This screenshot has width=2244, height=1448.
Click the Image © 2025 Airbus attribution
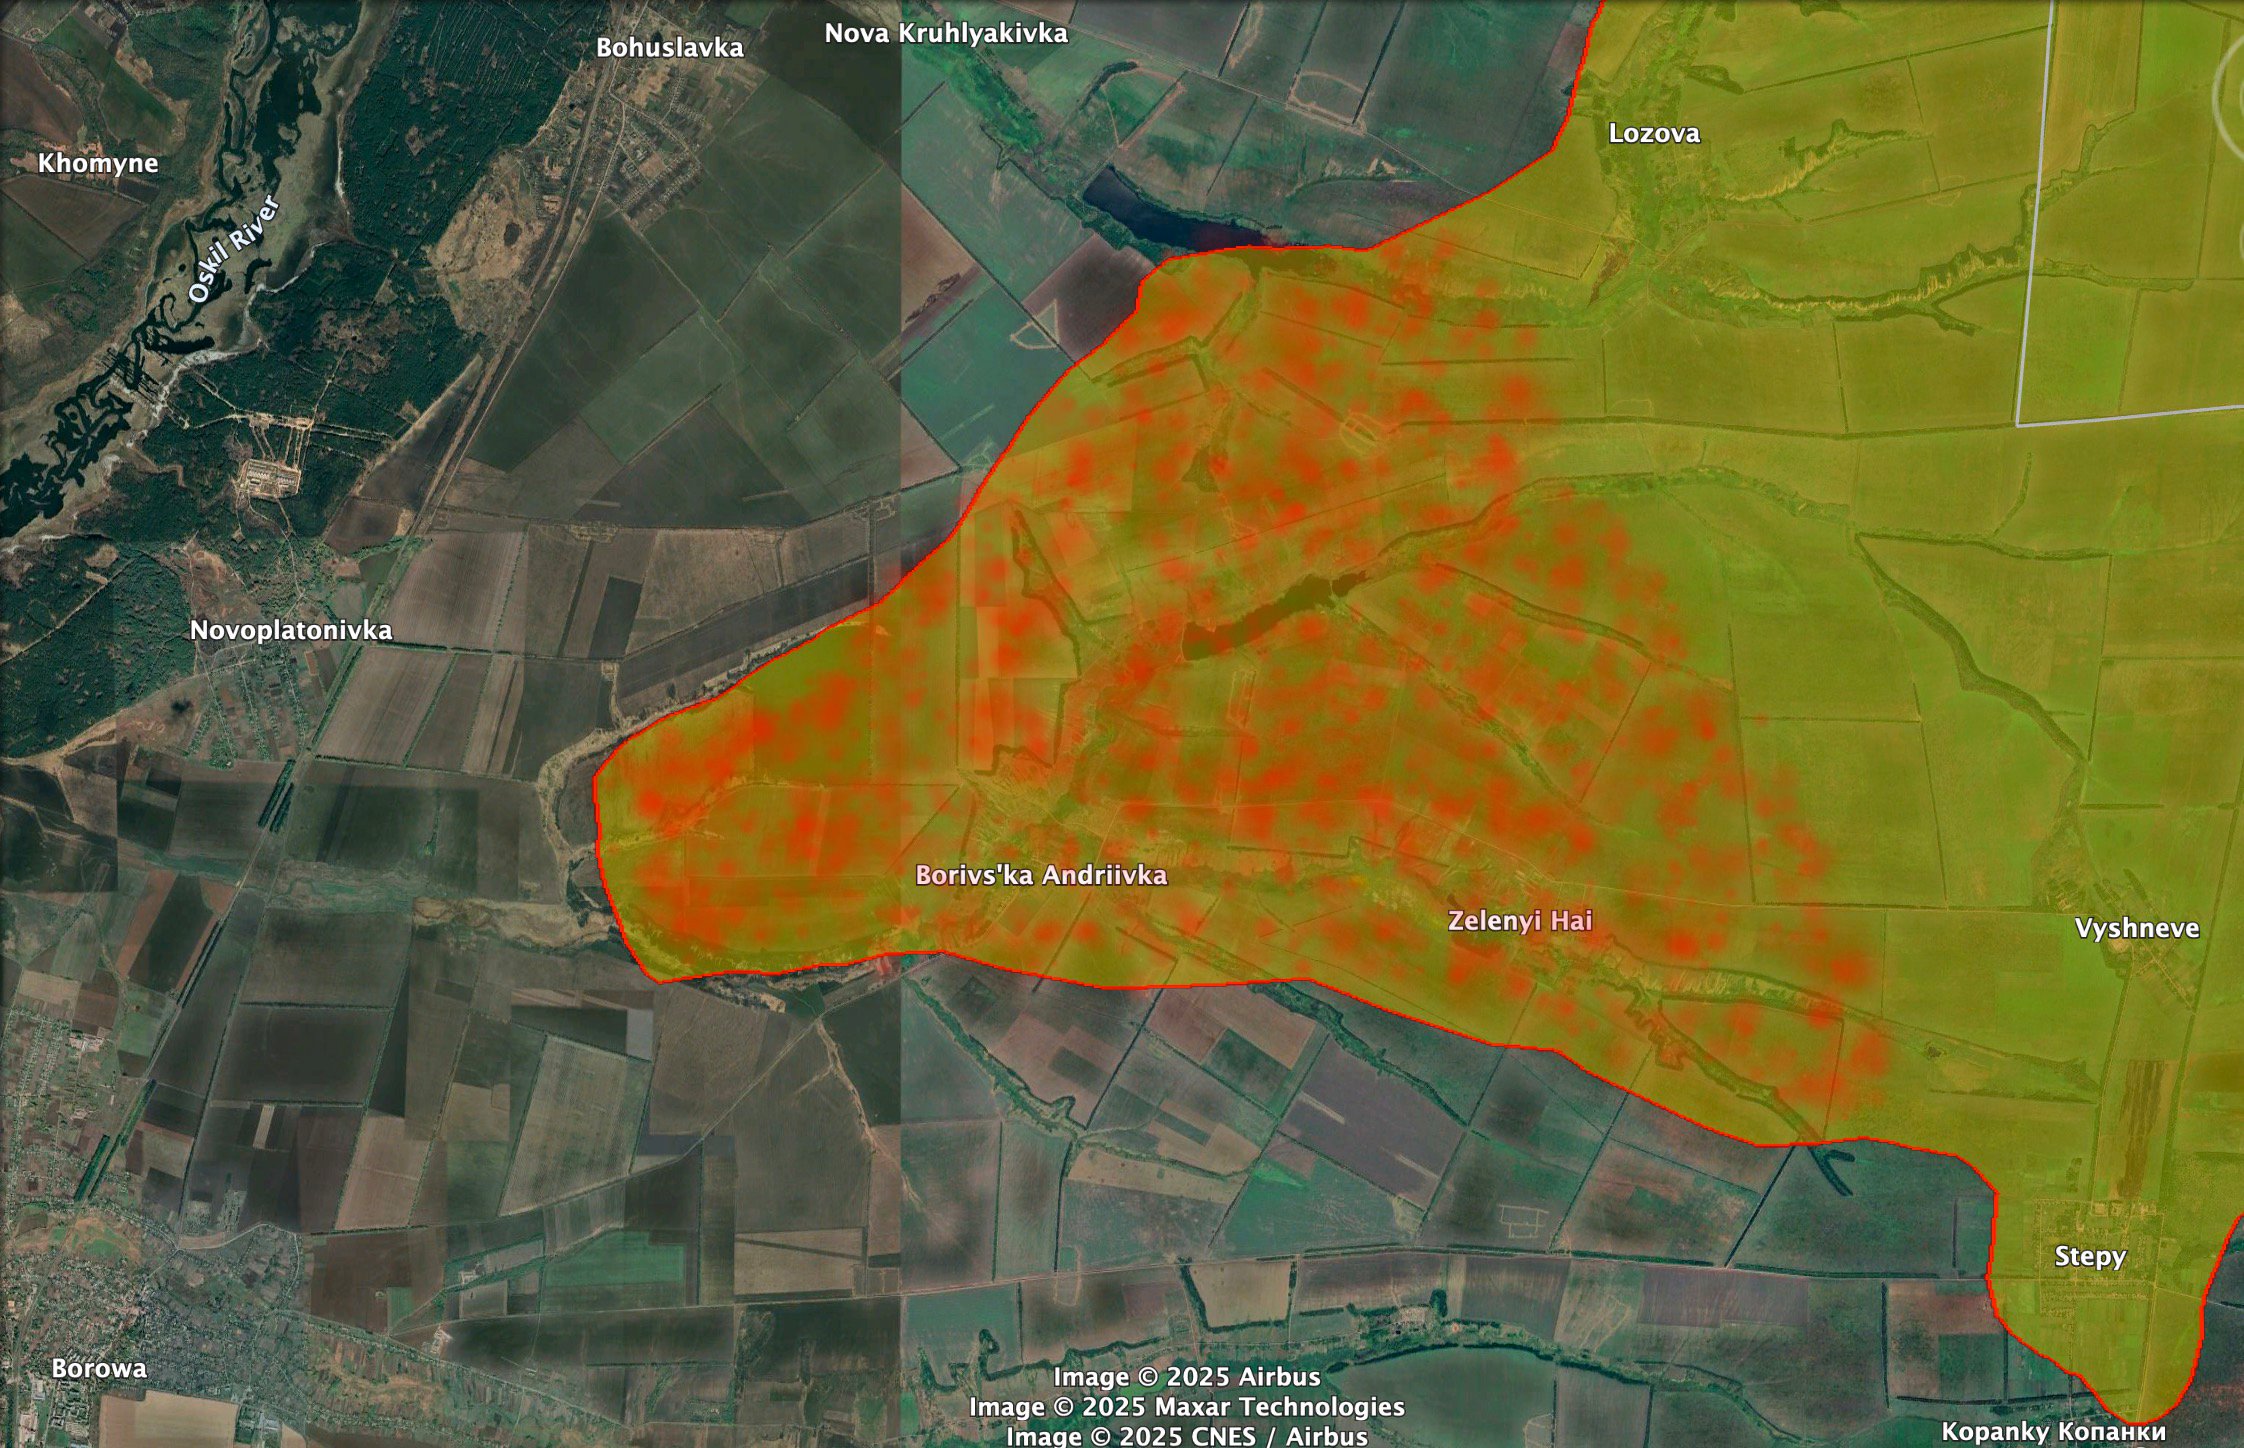[x=1186, y=1377]
